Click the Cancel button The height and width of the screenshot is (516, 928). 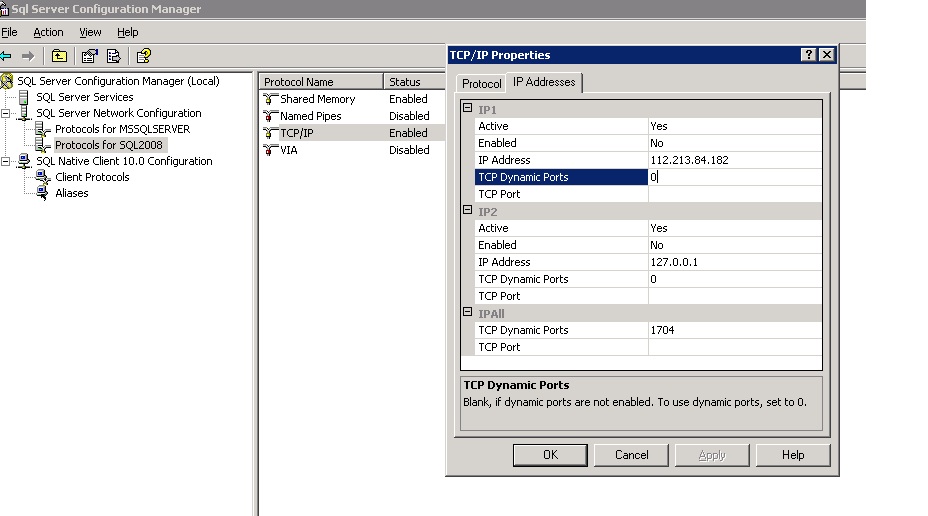tap(631, 455)
